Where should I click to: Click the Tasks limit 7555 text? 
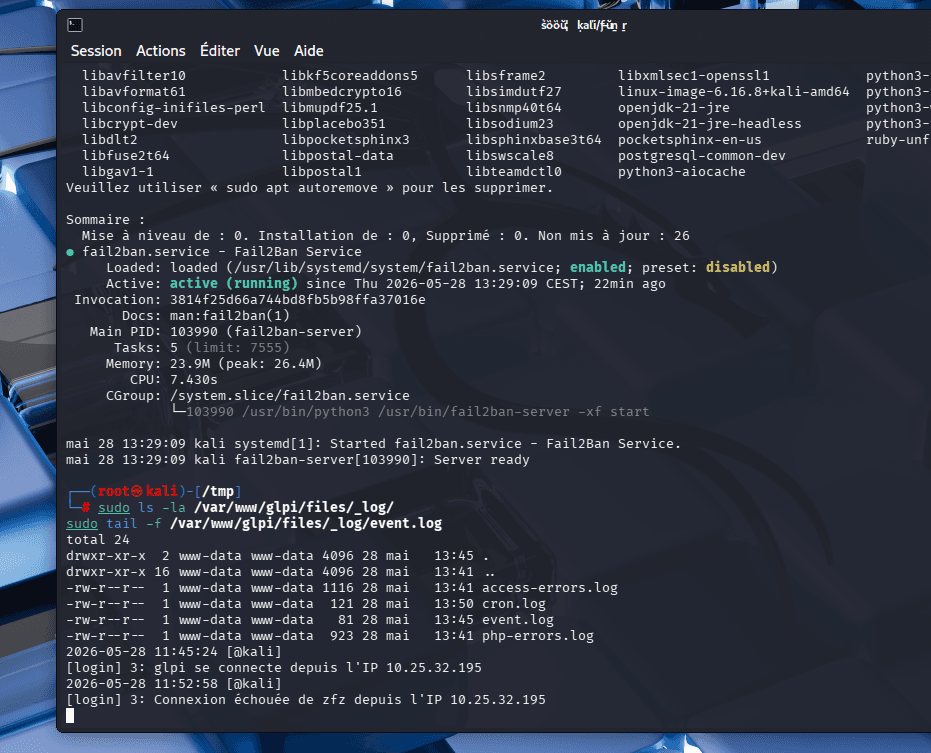click(238, 347)
